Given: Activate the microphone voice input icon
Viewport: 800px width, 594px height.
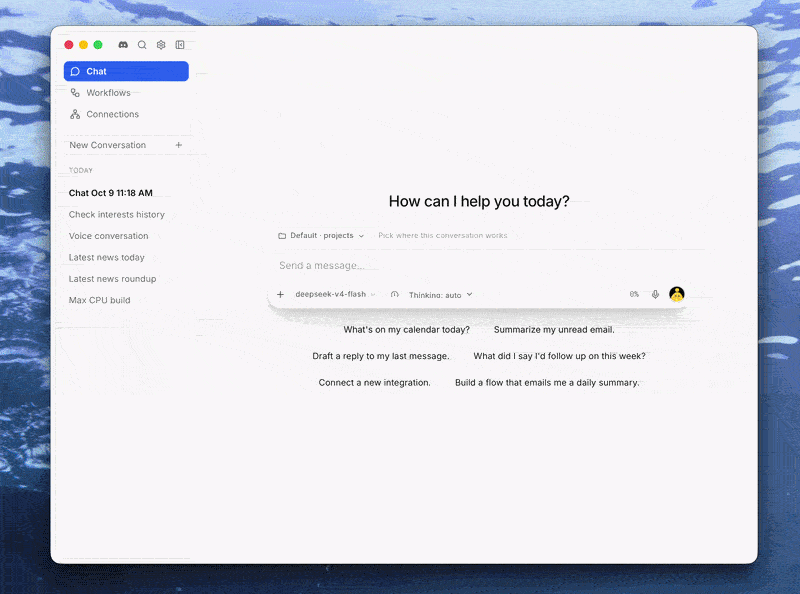Looking at the screenshot, I should [656, 294].
